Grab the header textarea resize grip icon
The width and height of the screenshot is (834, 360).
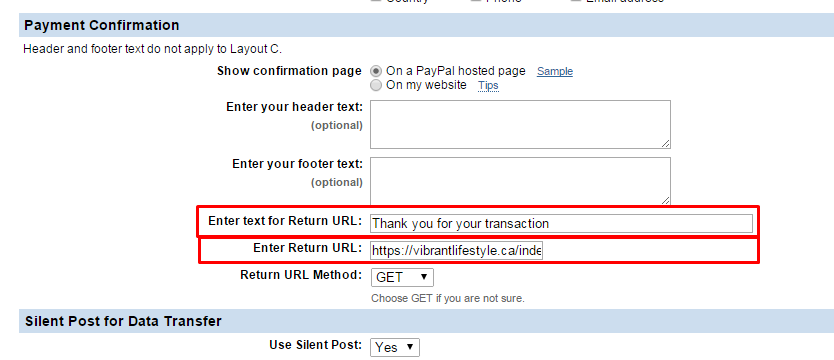pyautogui.click(x=666, y=144)
